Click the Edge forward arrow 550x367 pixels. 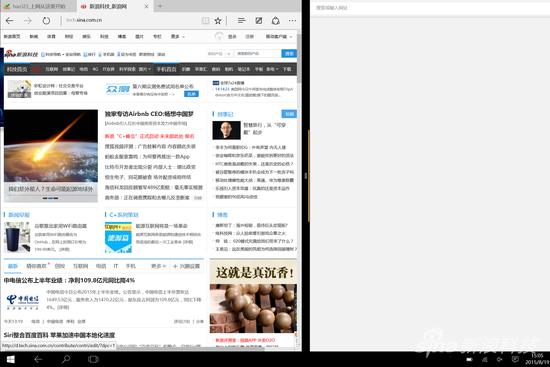pyautogui.click(x=28, y=21)
